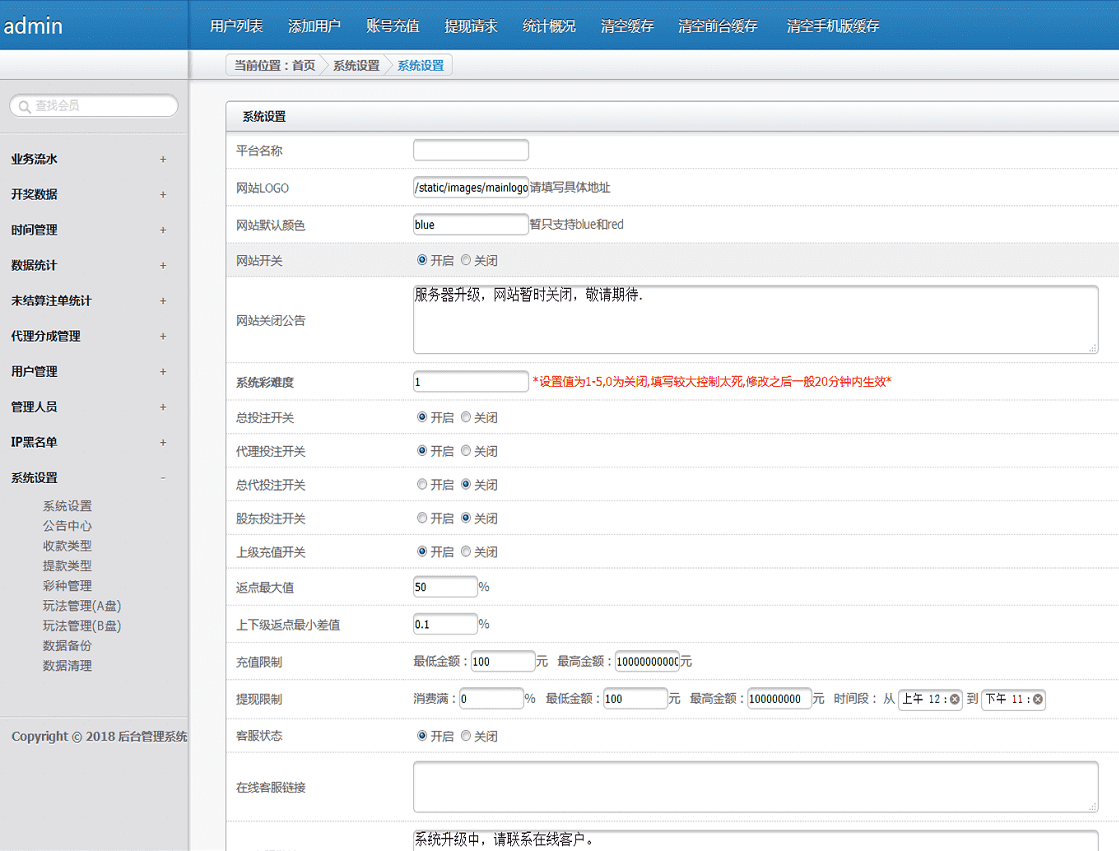Expand the 用户管理 sidebar group
The image size is (1119, 851).
163,372
